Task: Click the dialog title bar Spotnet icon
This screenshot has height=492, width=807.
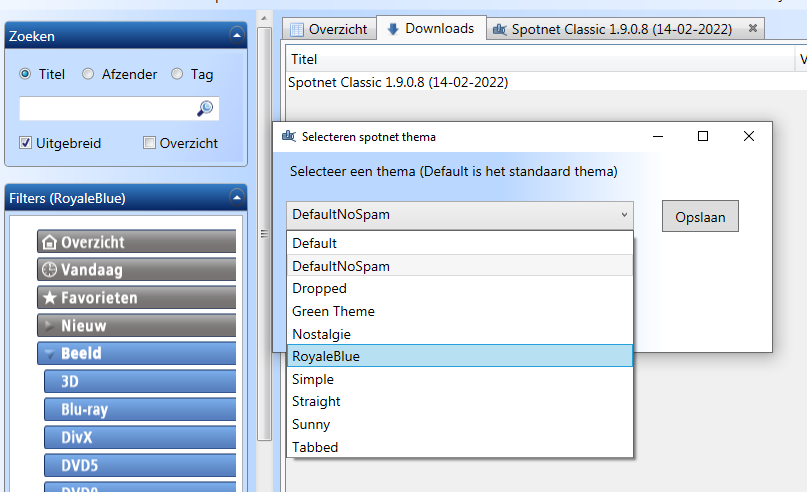Action: [x=289, y=136]
